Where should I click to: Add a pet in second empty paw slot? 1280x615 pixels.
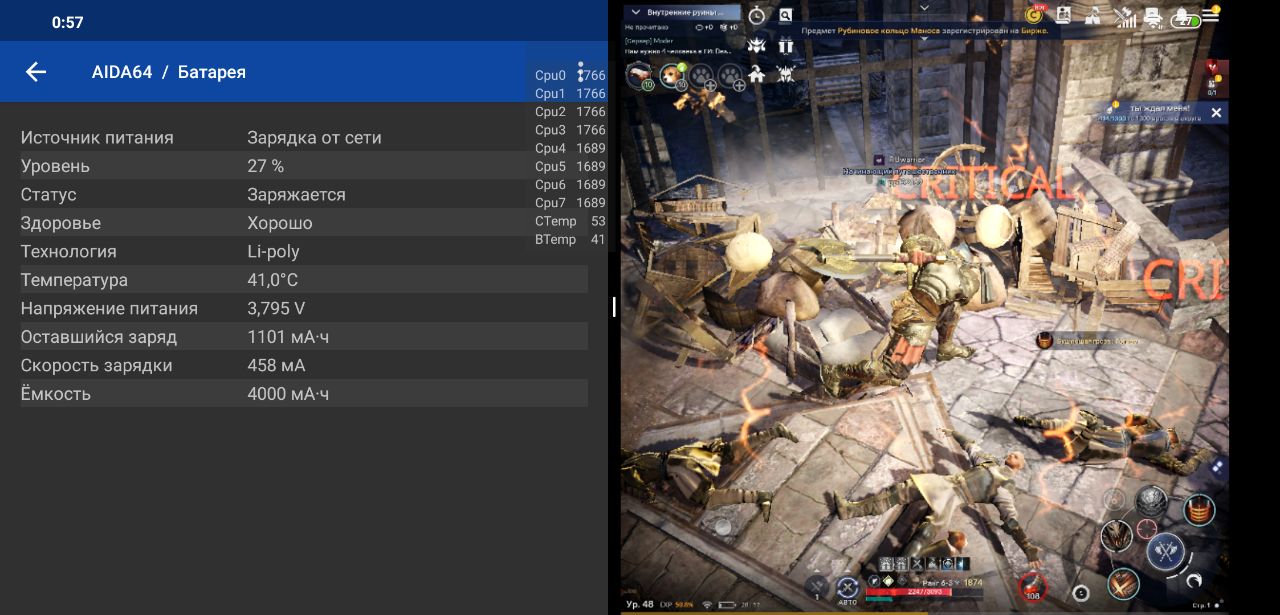[x=731, y=75]
